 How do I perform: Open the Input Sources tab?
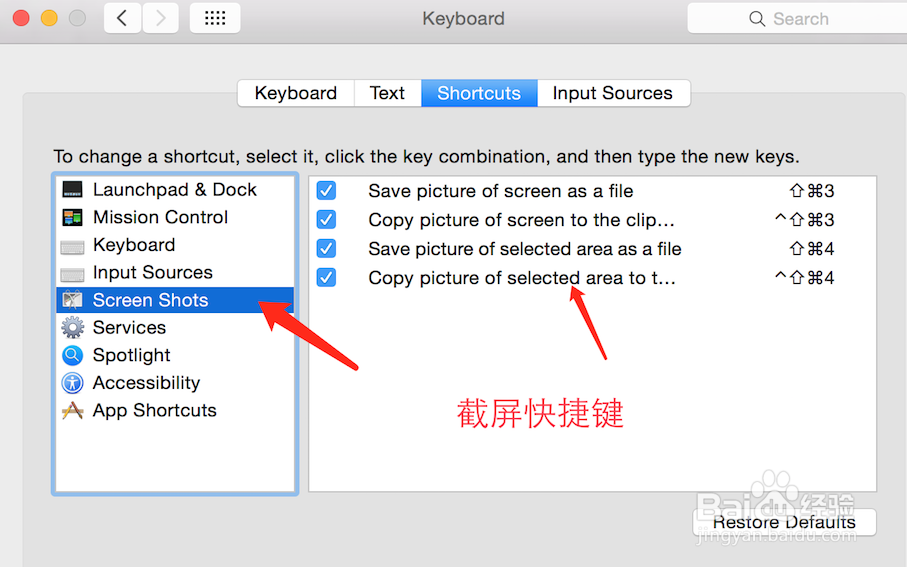(x=613, y=93)
